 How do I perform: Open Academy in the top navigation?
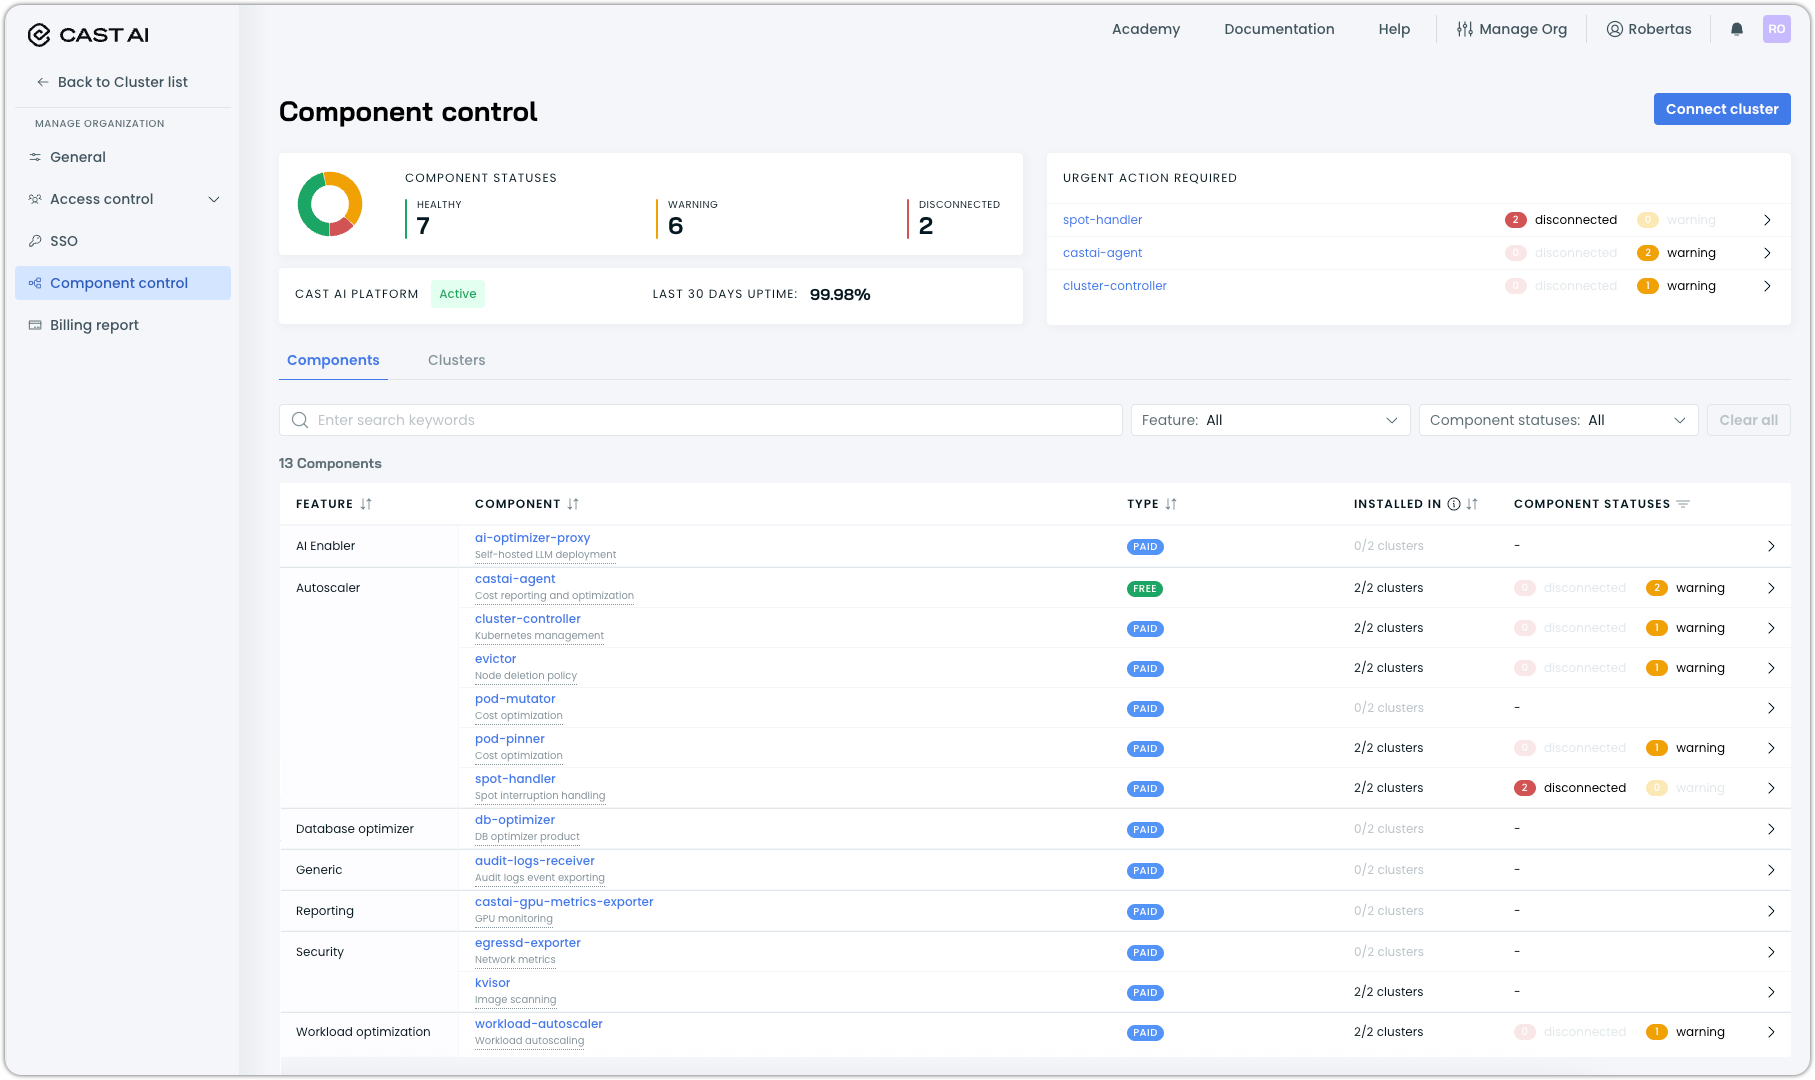point(1146,29)
